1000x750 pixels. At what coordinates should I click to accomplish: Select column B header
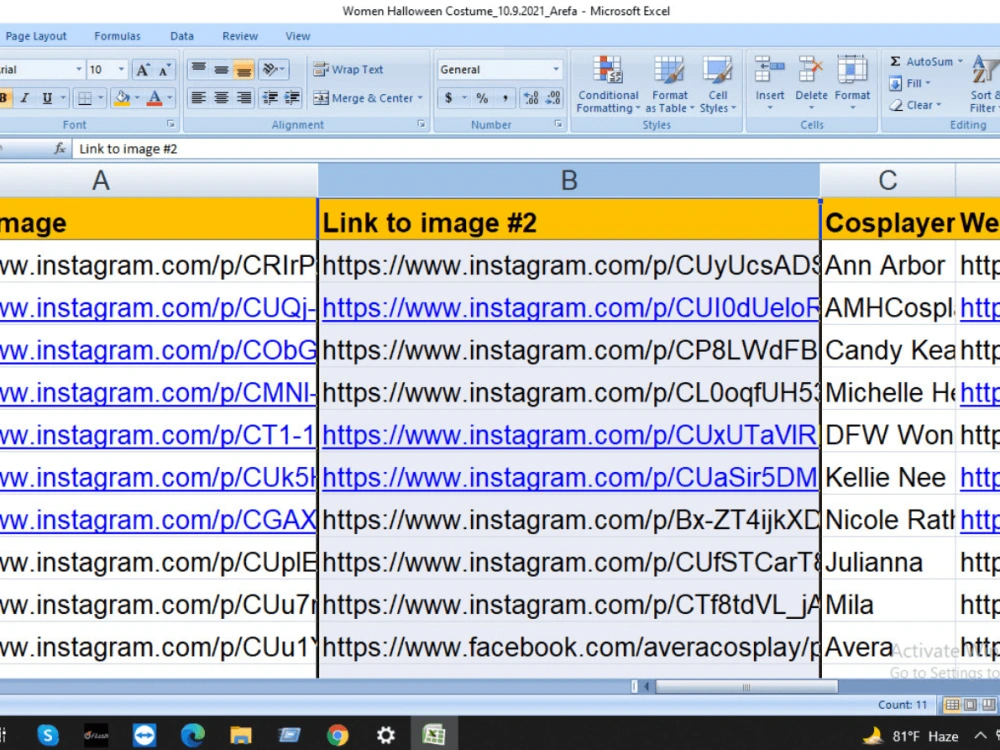tap(569, 180)
